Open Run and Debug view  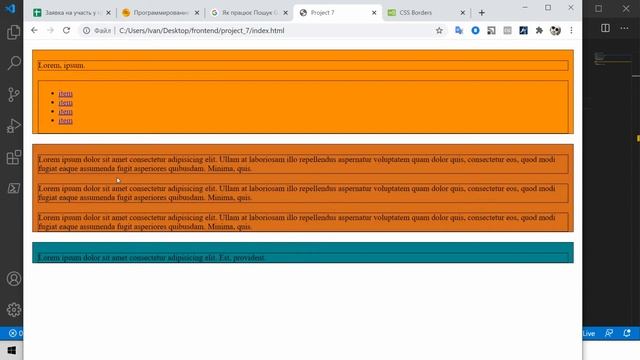tap(13, 126)
